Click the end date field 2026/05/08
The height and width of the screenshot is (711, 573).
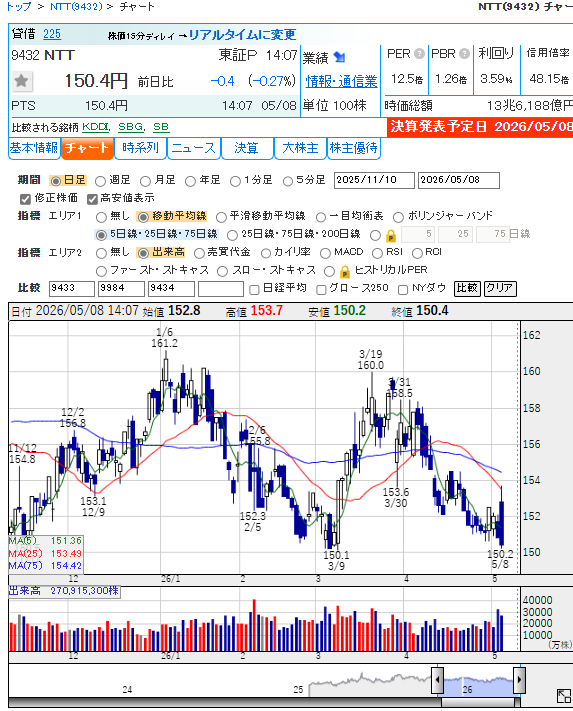[x=458, y=180]
